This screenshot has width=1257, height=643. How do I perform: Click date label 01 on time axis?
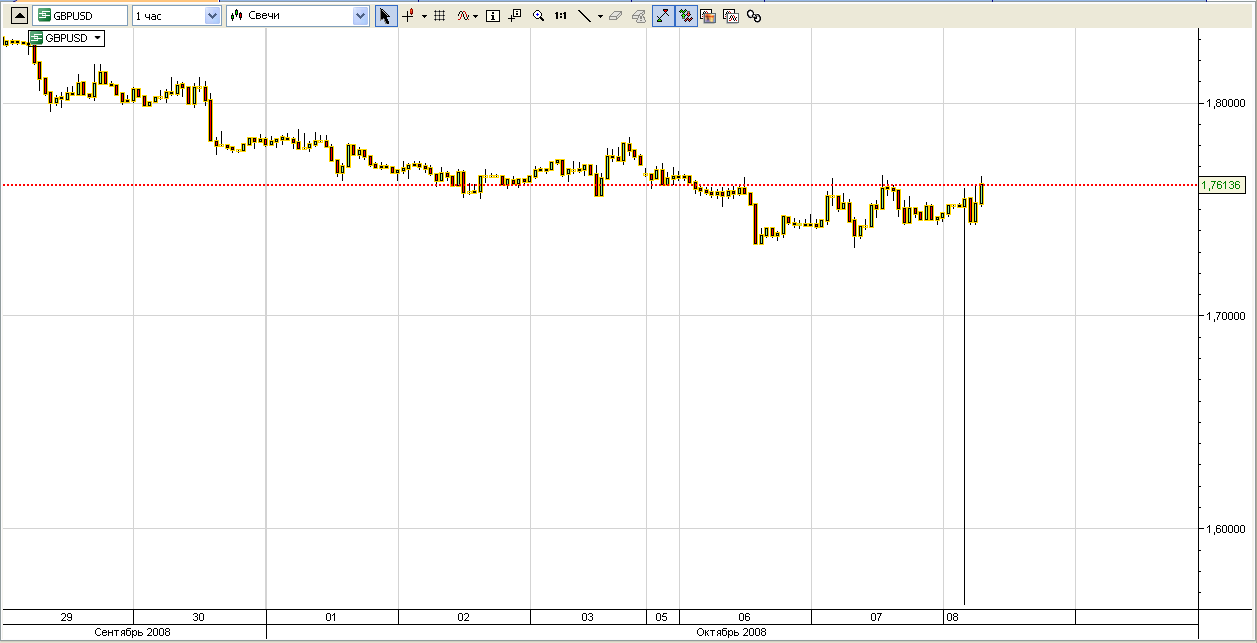331,617
